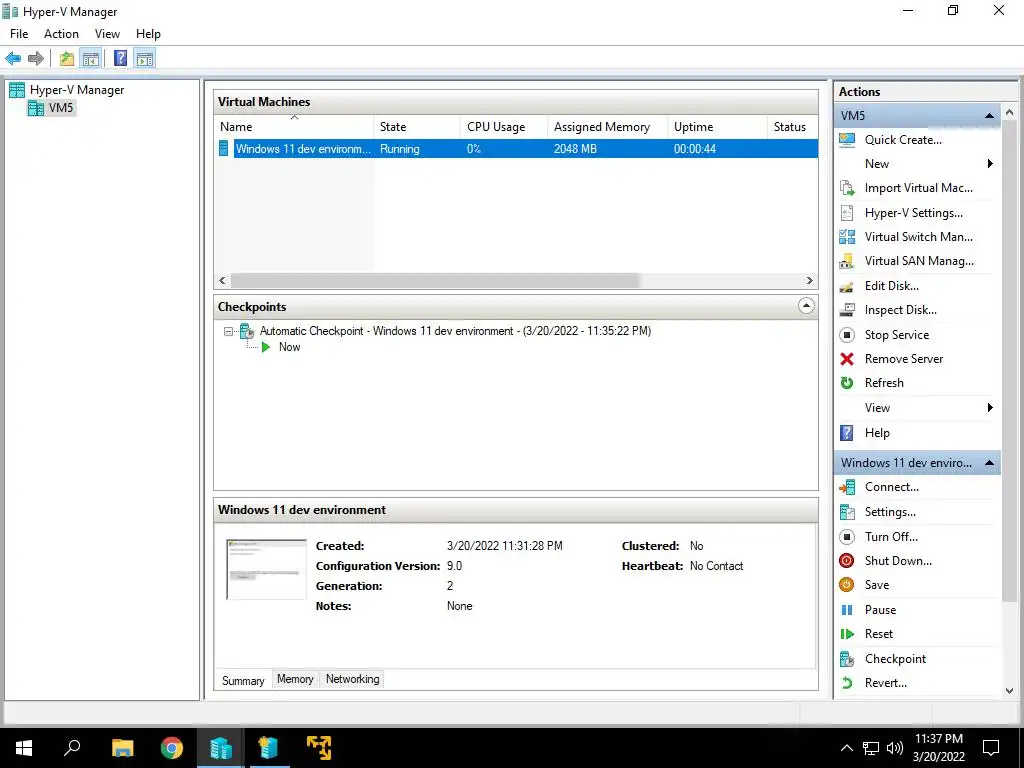
Task: Click Inspect Disk action
Action: click(x=900, y=310)
